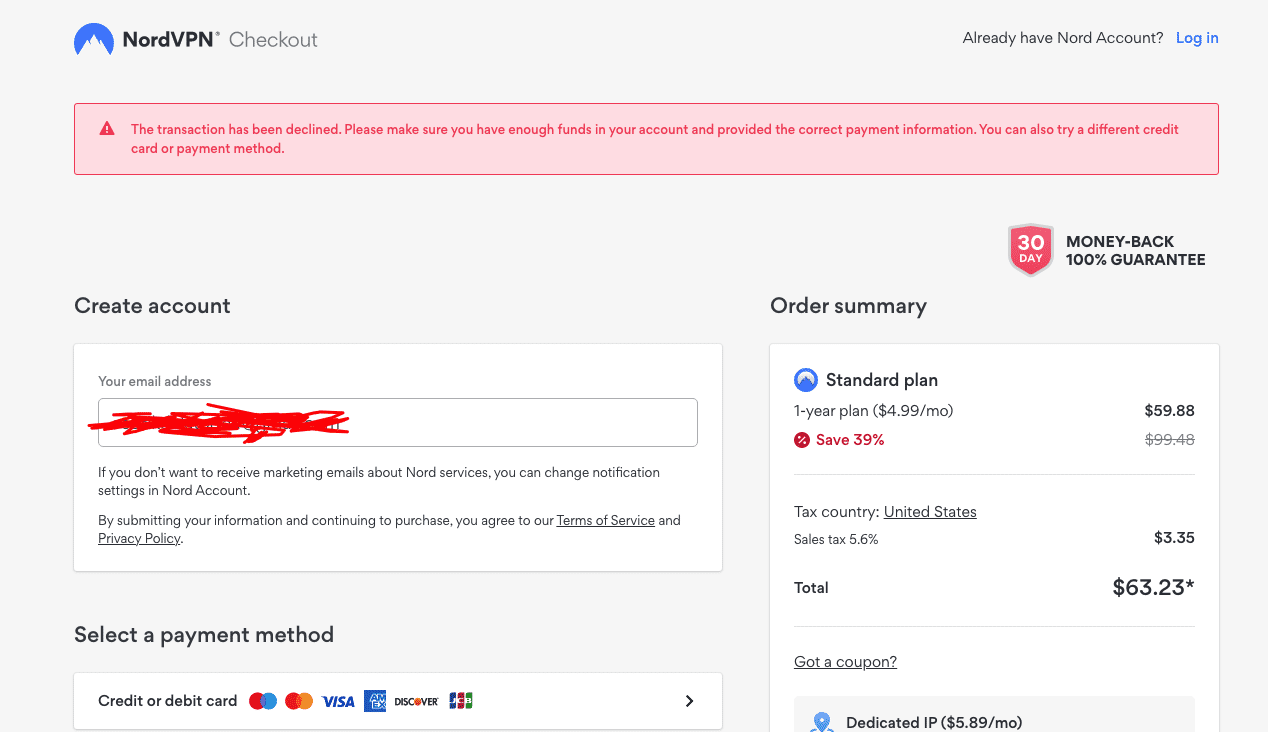The width and height of the screenshot is (1268, 732).
Task: Expand the Credit or debit card chevron
Action: [689, 701]
